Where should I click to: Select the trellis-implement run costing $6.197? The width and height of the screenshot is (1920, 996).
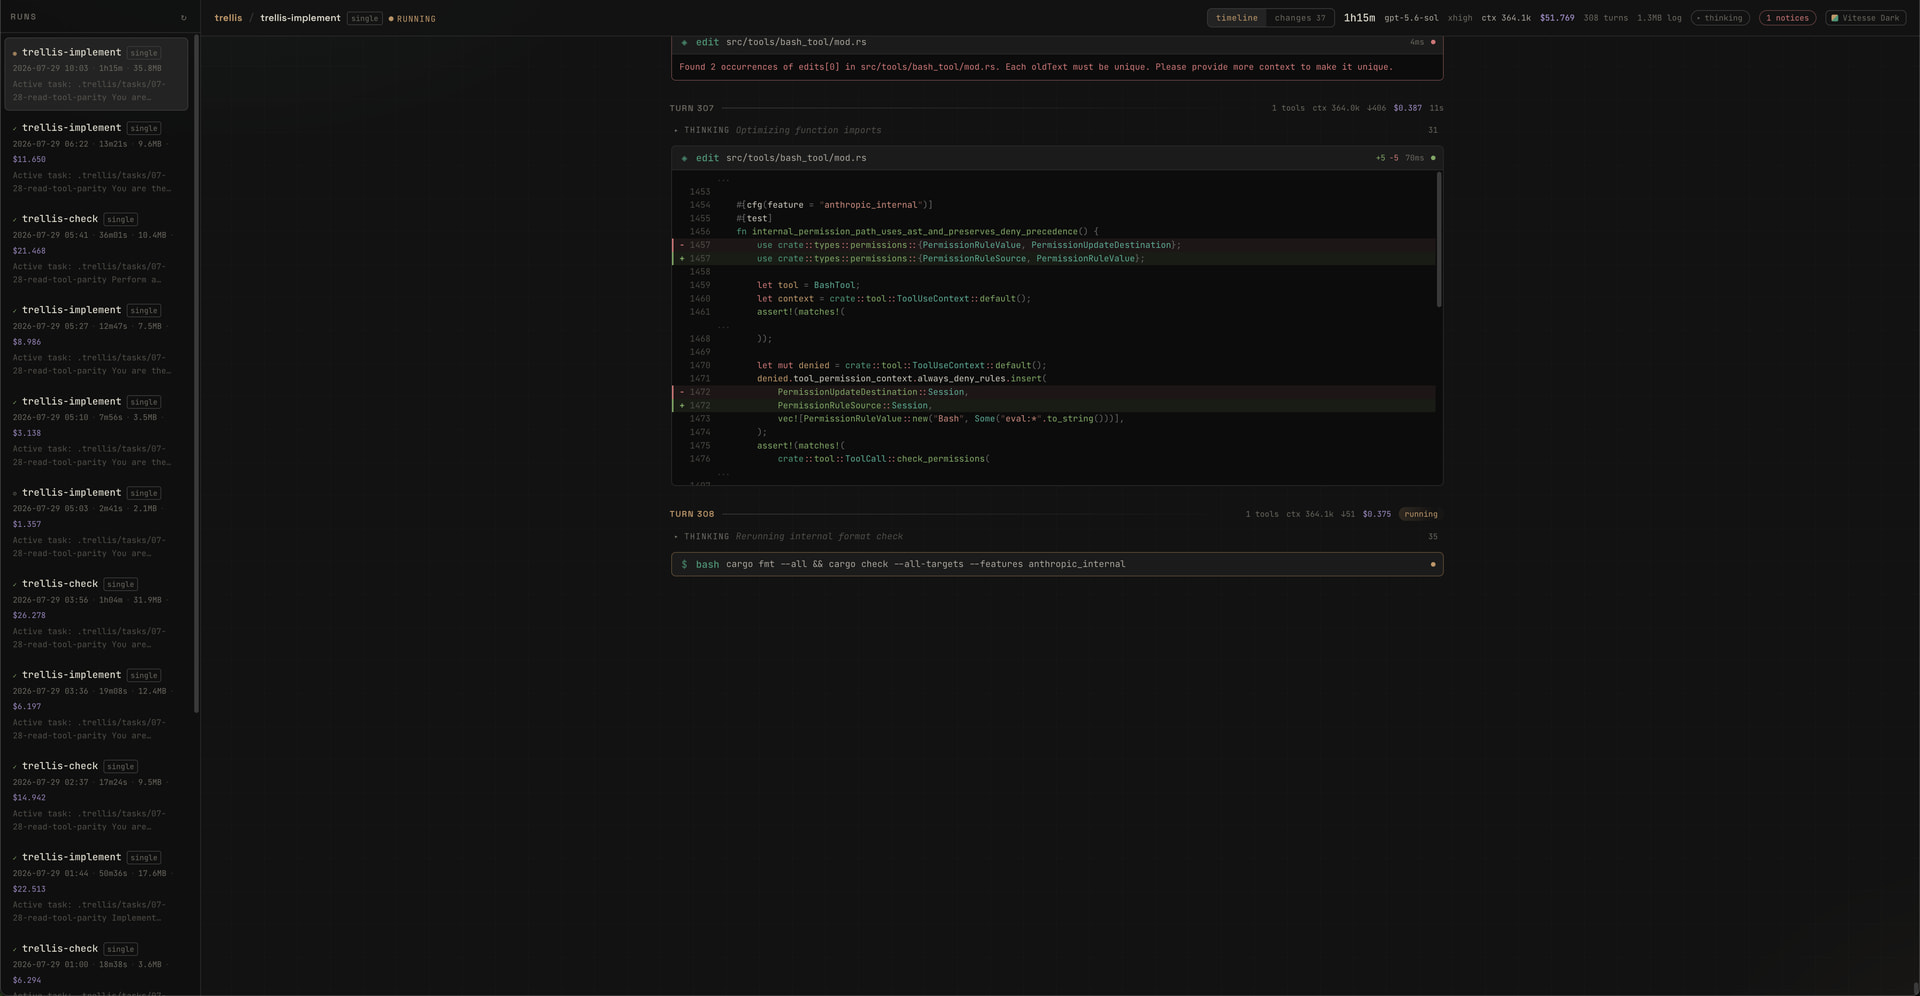click(96, 704)
